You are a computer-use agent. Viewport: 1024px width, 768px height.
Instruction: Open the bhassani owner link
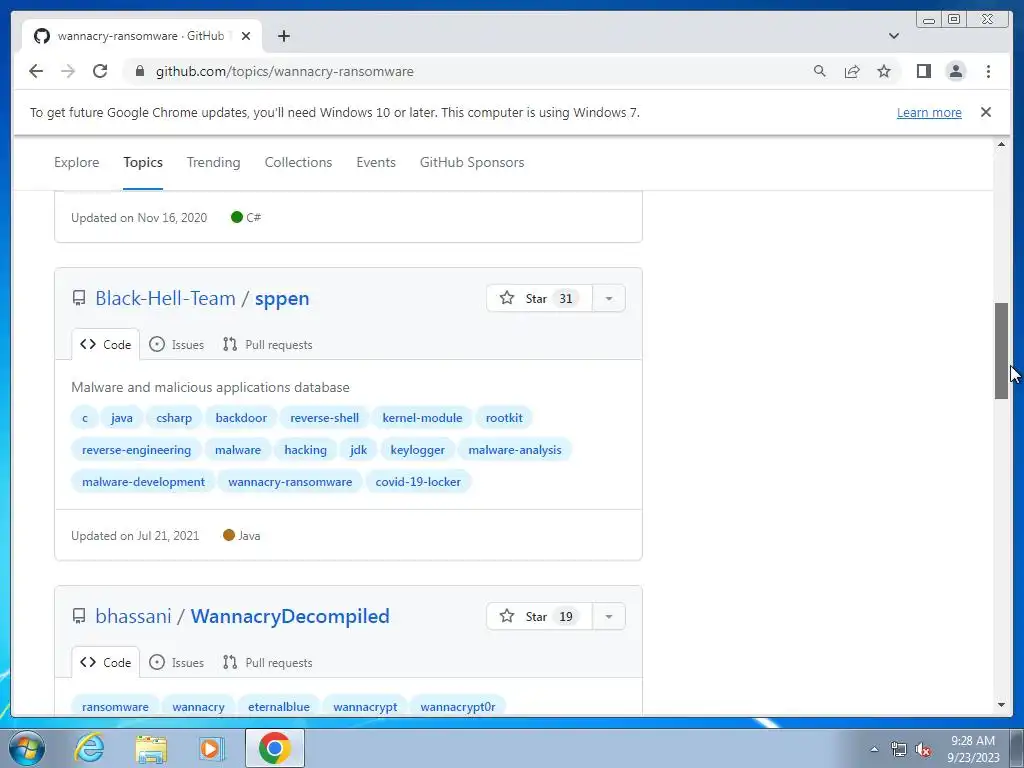[x=133, y=616]
